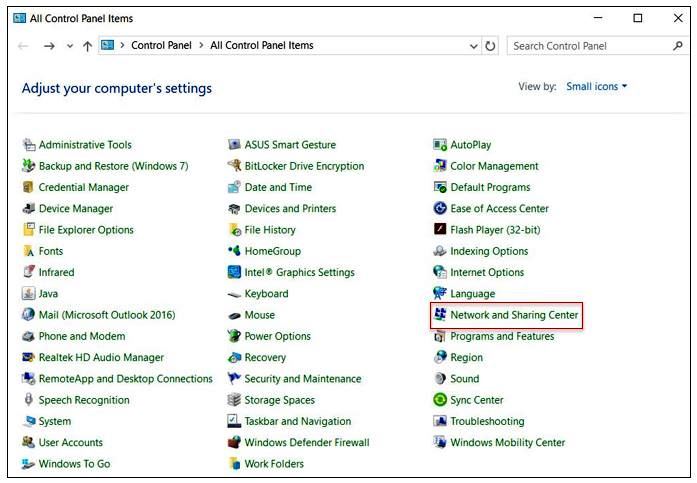Click the Devices and Printers icon
Image resolution: width=697 pixels, height=483 pixels.
tap(234, 208)
